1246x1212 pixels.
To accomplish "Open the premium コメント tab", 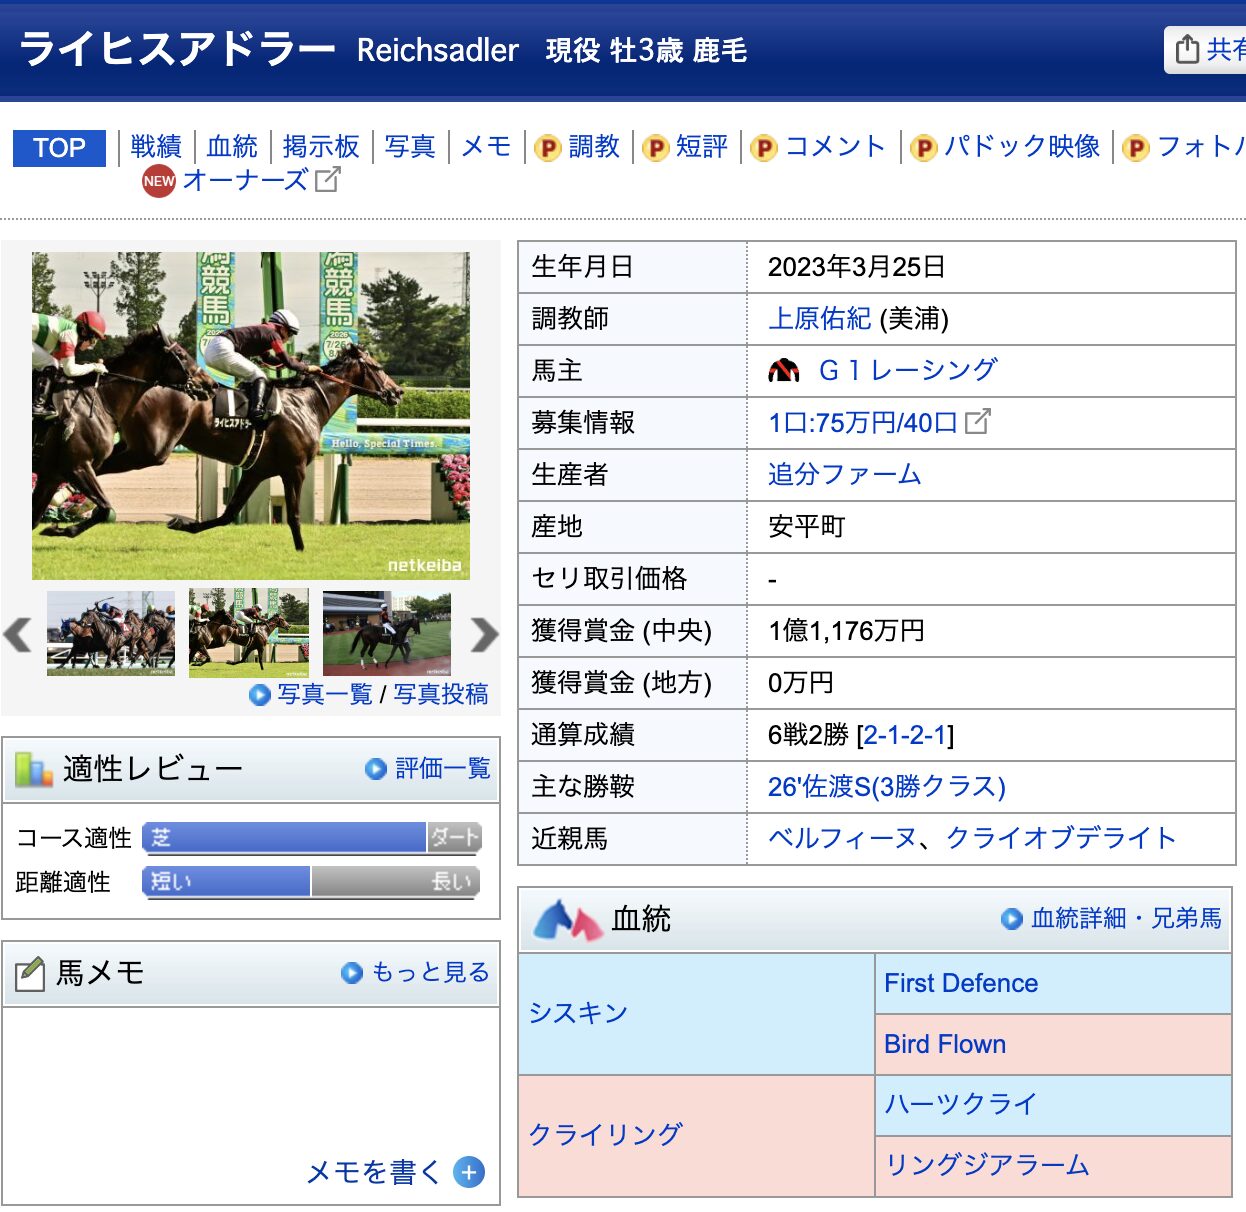I will [x=836, y=147].
